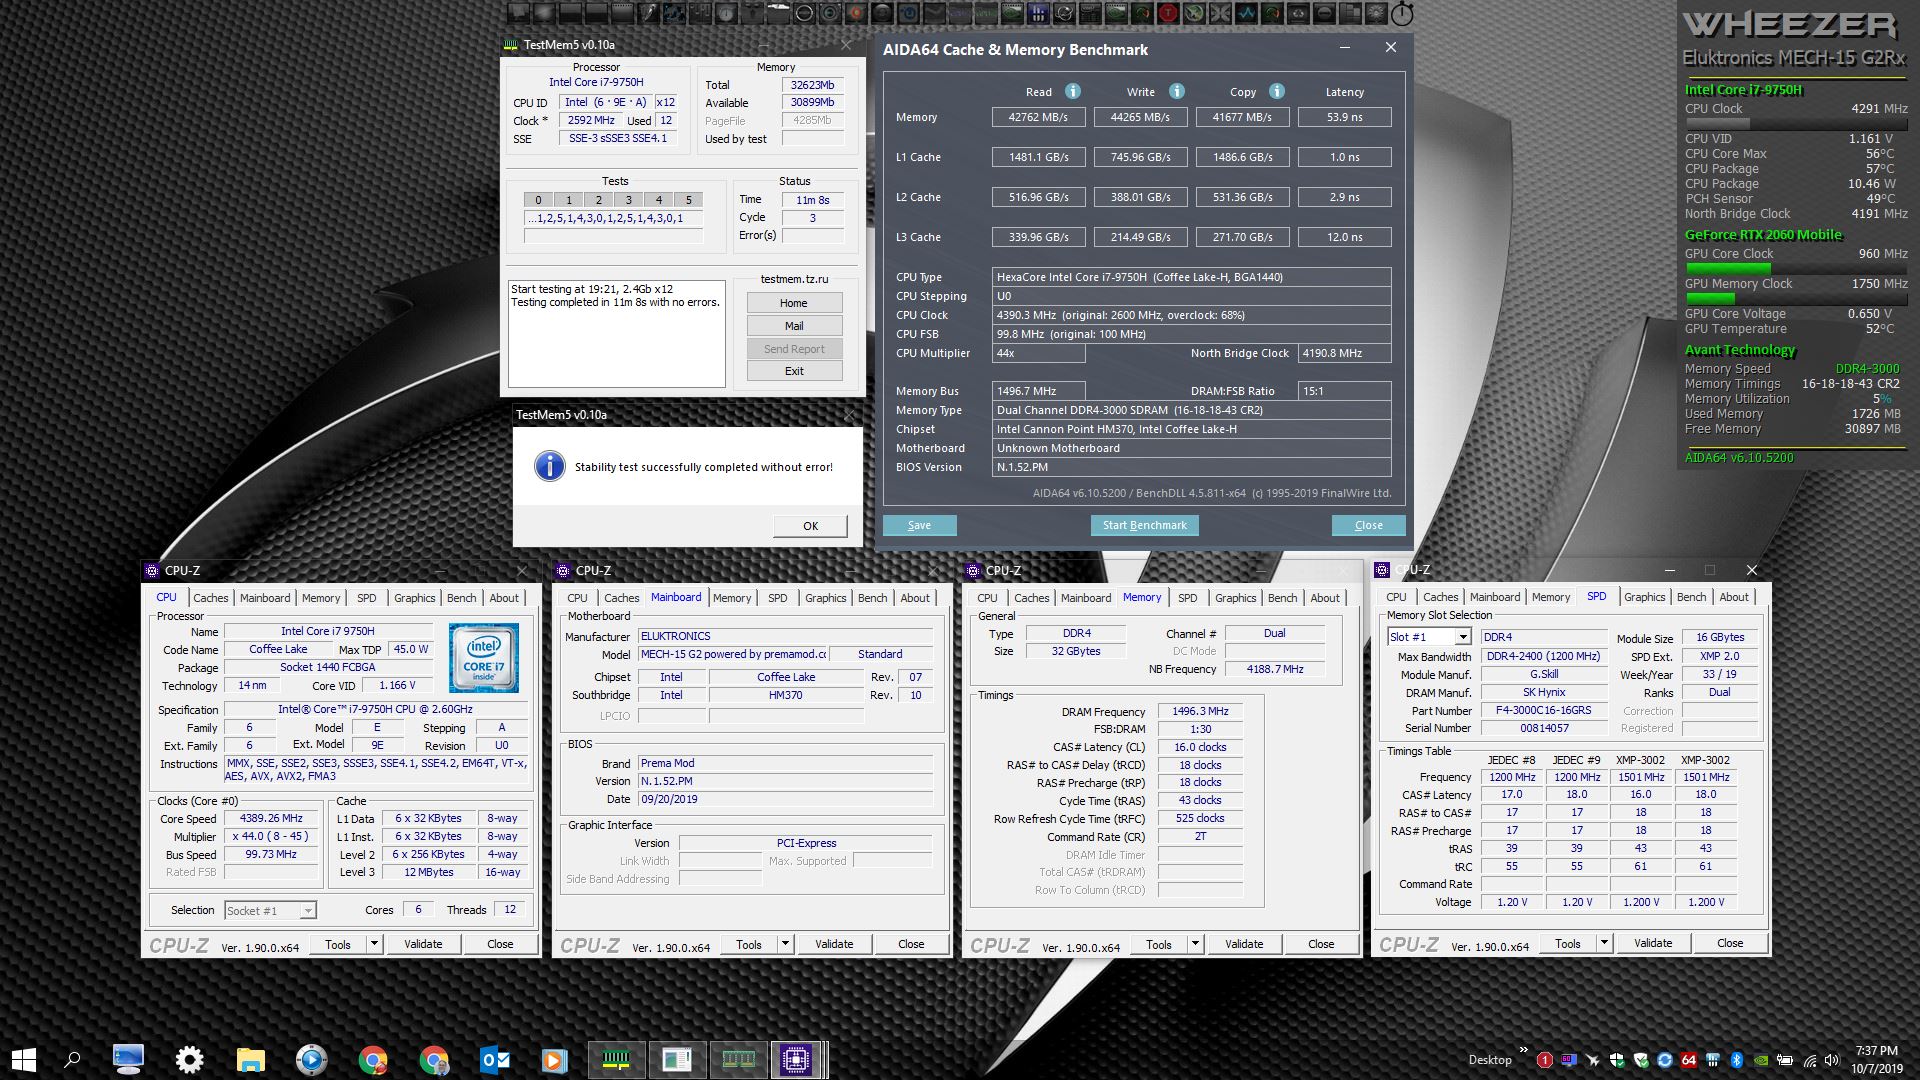Image resolution: width=1920 pixels, height=1080 pixels.
Task: Open Outlook from the taskbar
Action: (495, 1059)
